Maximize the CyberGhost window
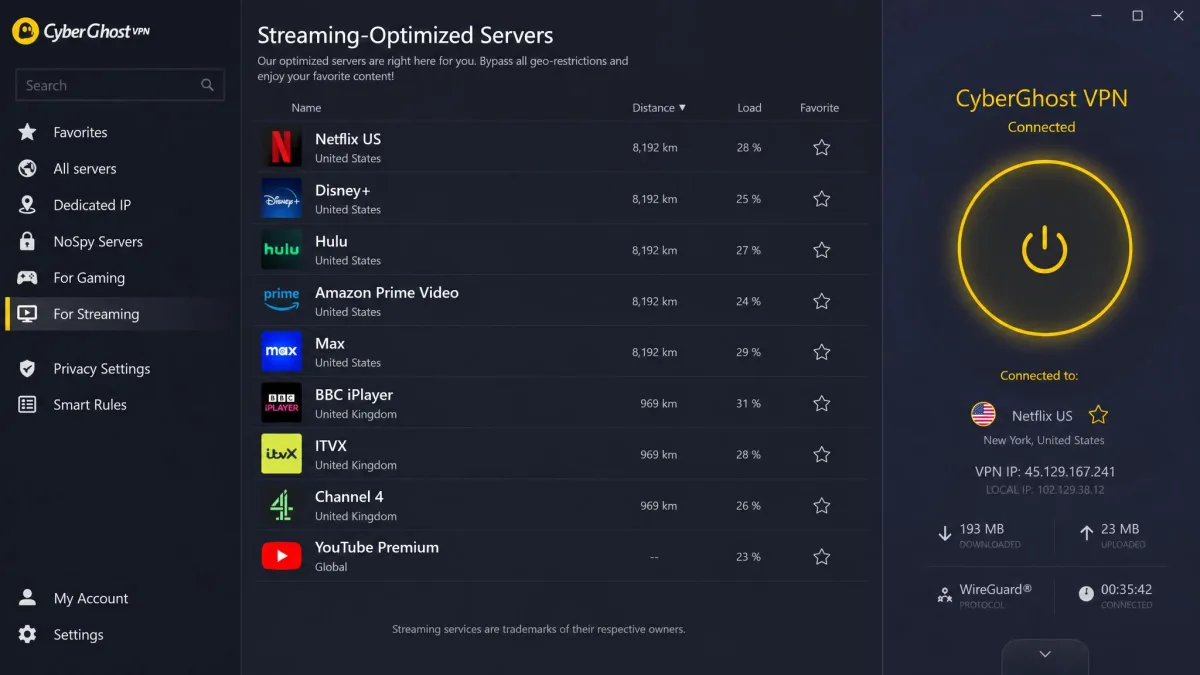 1137,16
